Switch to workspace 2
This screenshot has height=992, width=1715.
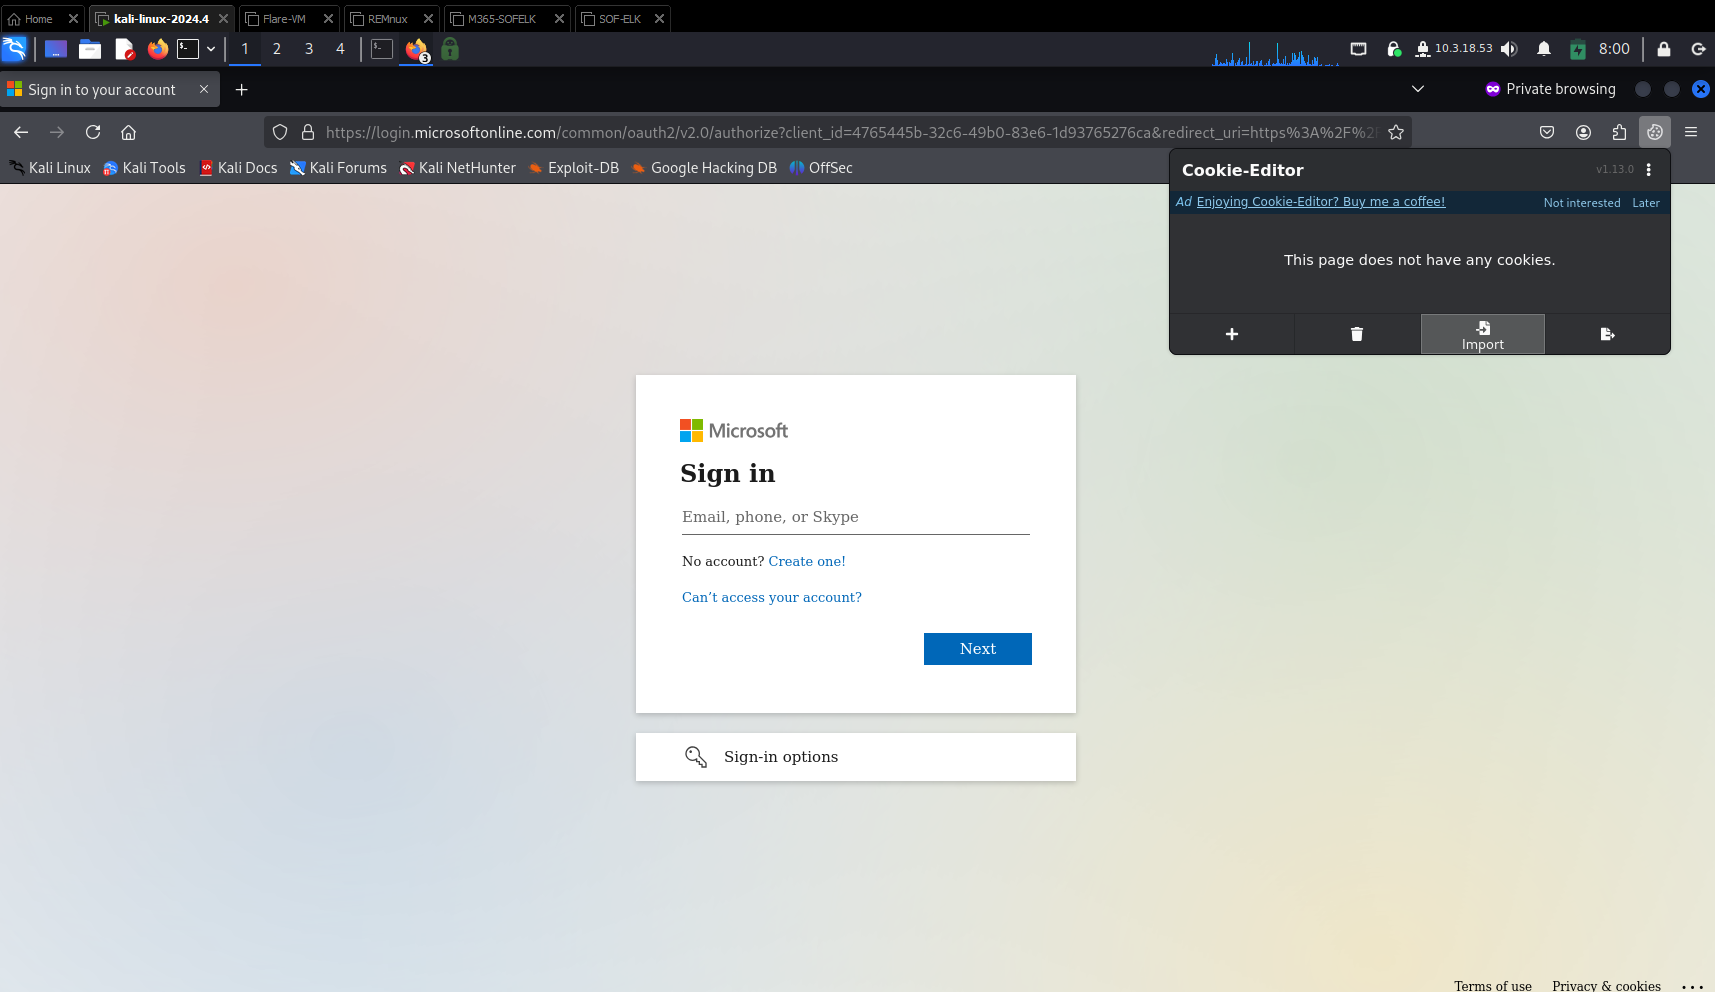[x=277, y=48]
